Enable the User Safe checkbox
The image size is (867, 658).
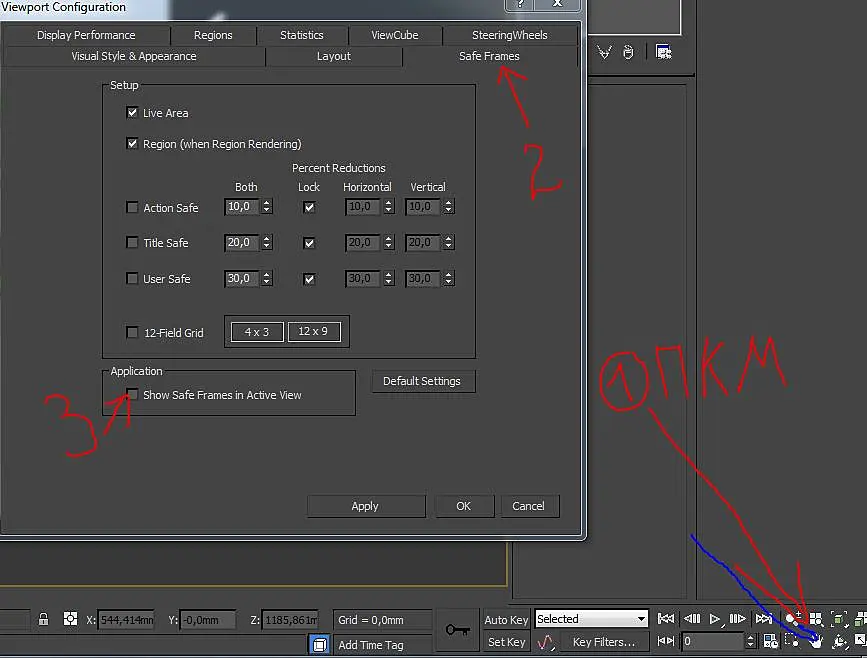click(x=132, y=278)
